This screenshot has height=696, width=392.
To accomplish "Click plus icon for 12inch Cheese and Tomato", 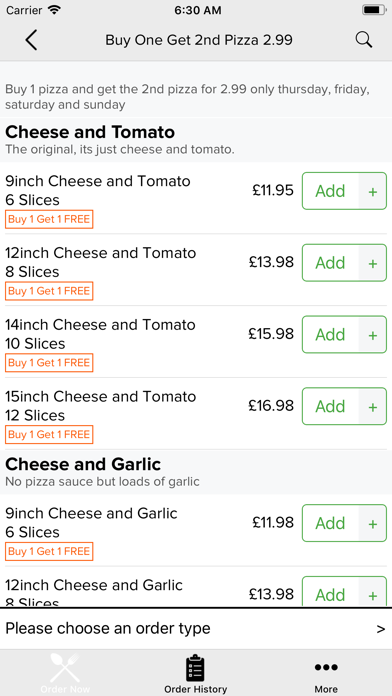I will [x=372, y=263].
